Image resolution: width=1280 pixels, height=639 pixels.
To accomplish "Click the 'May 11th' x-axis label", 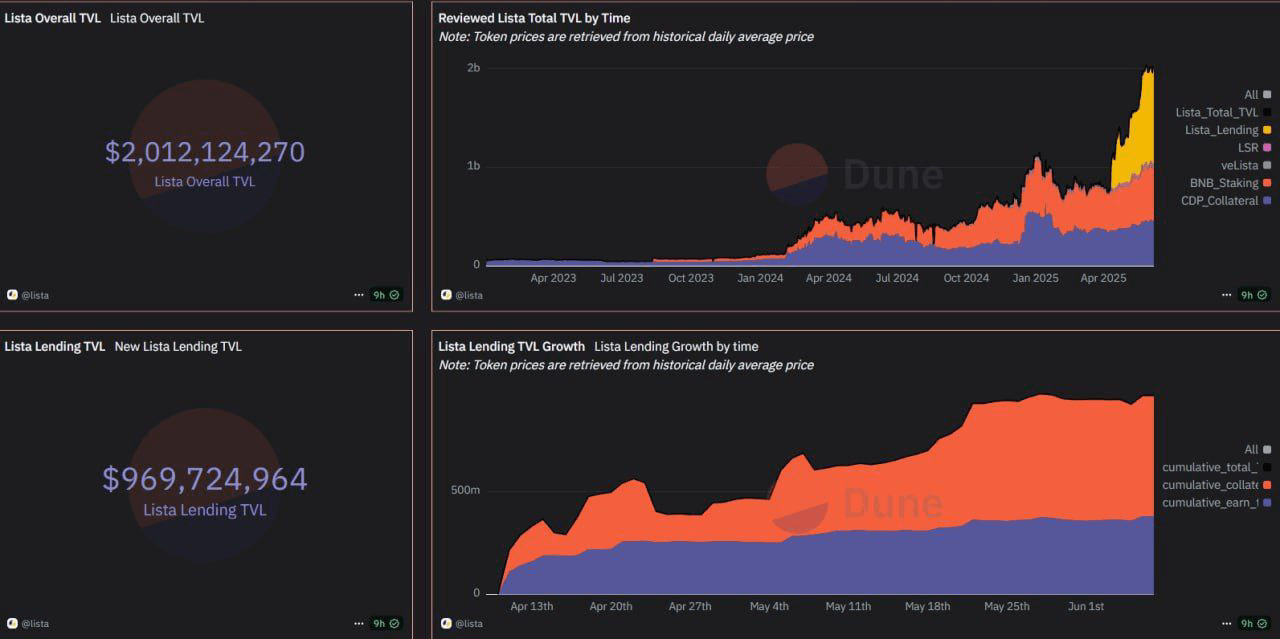I will [x=848, y=606].
